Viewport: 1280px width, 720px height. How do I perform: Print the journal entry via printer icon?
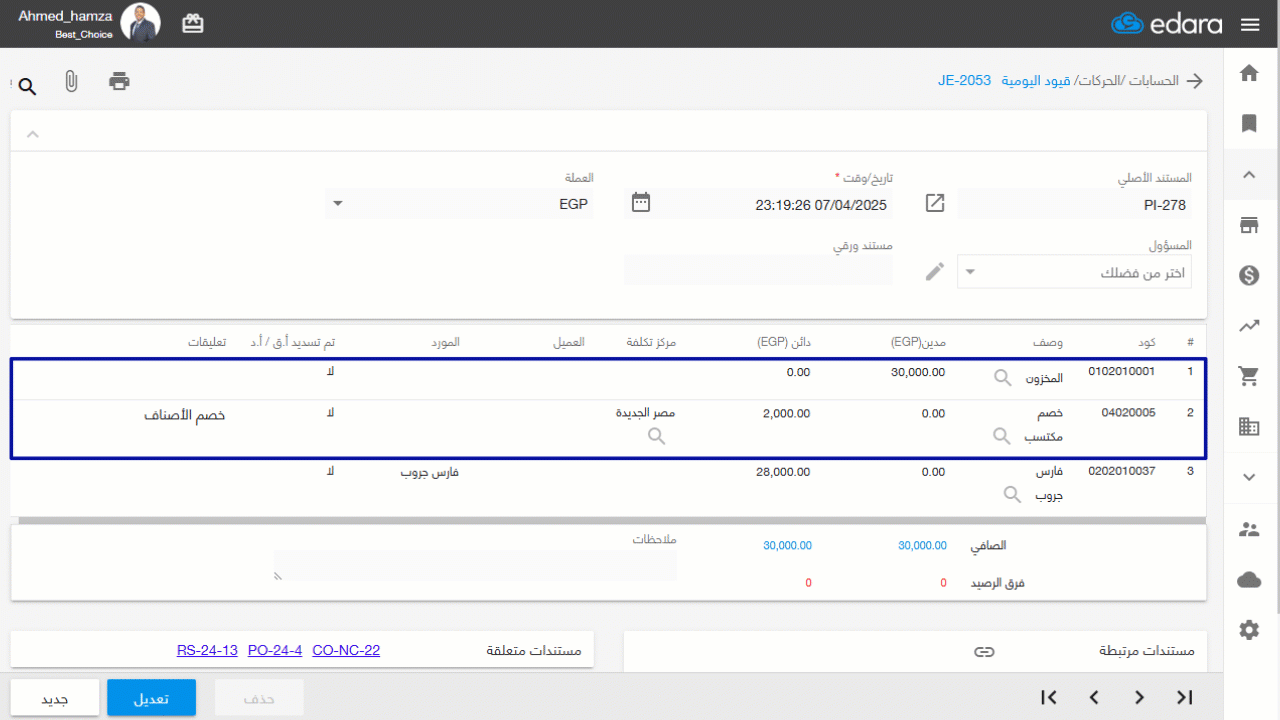point(120,81)
